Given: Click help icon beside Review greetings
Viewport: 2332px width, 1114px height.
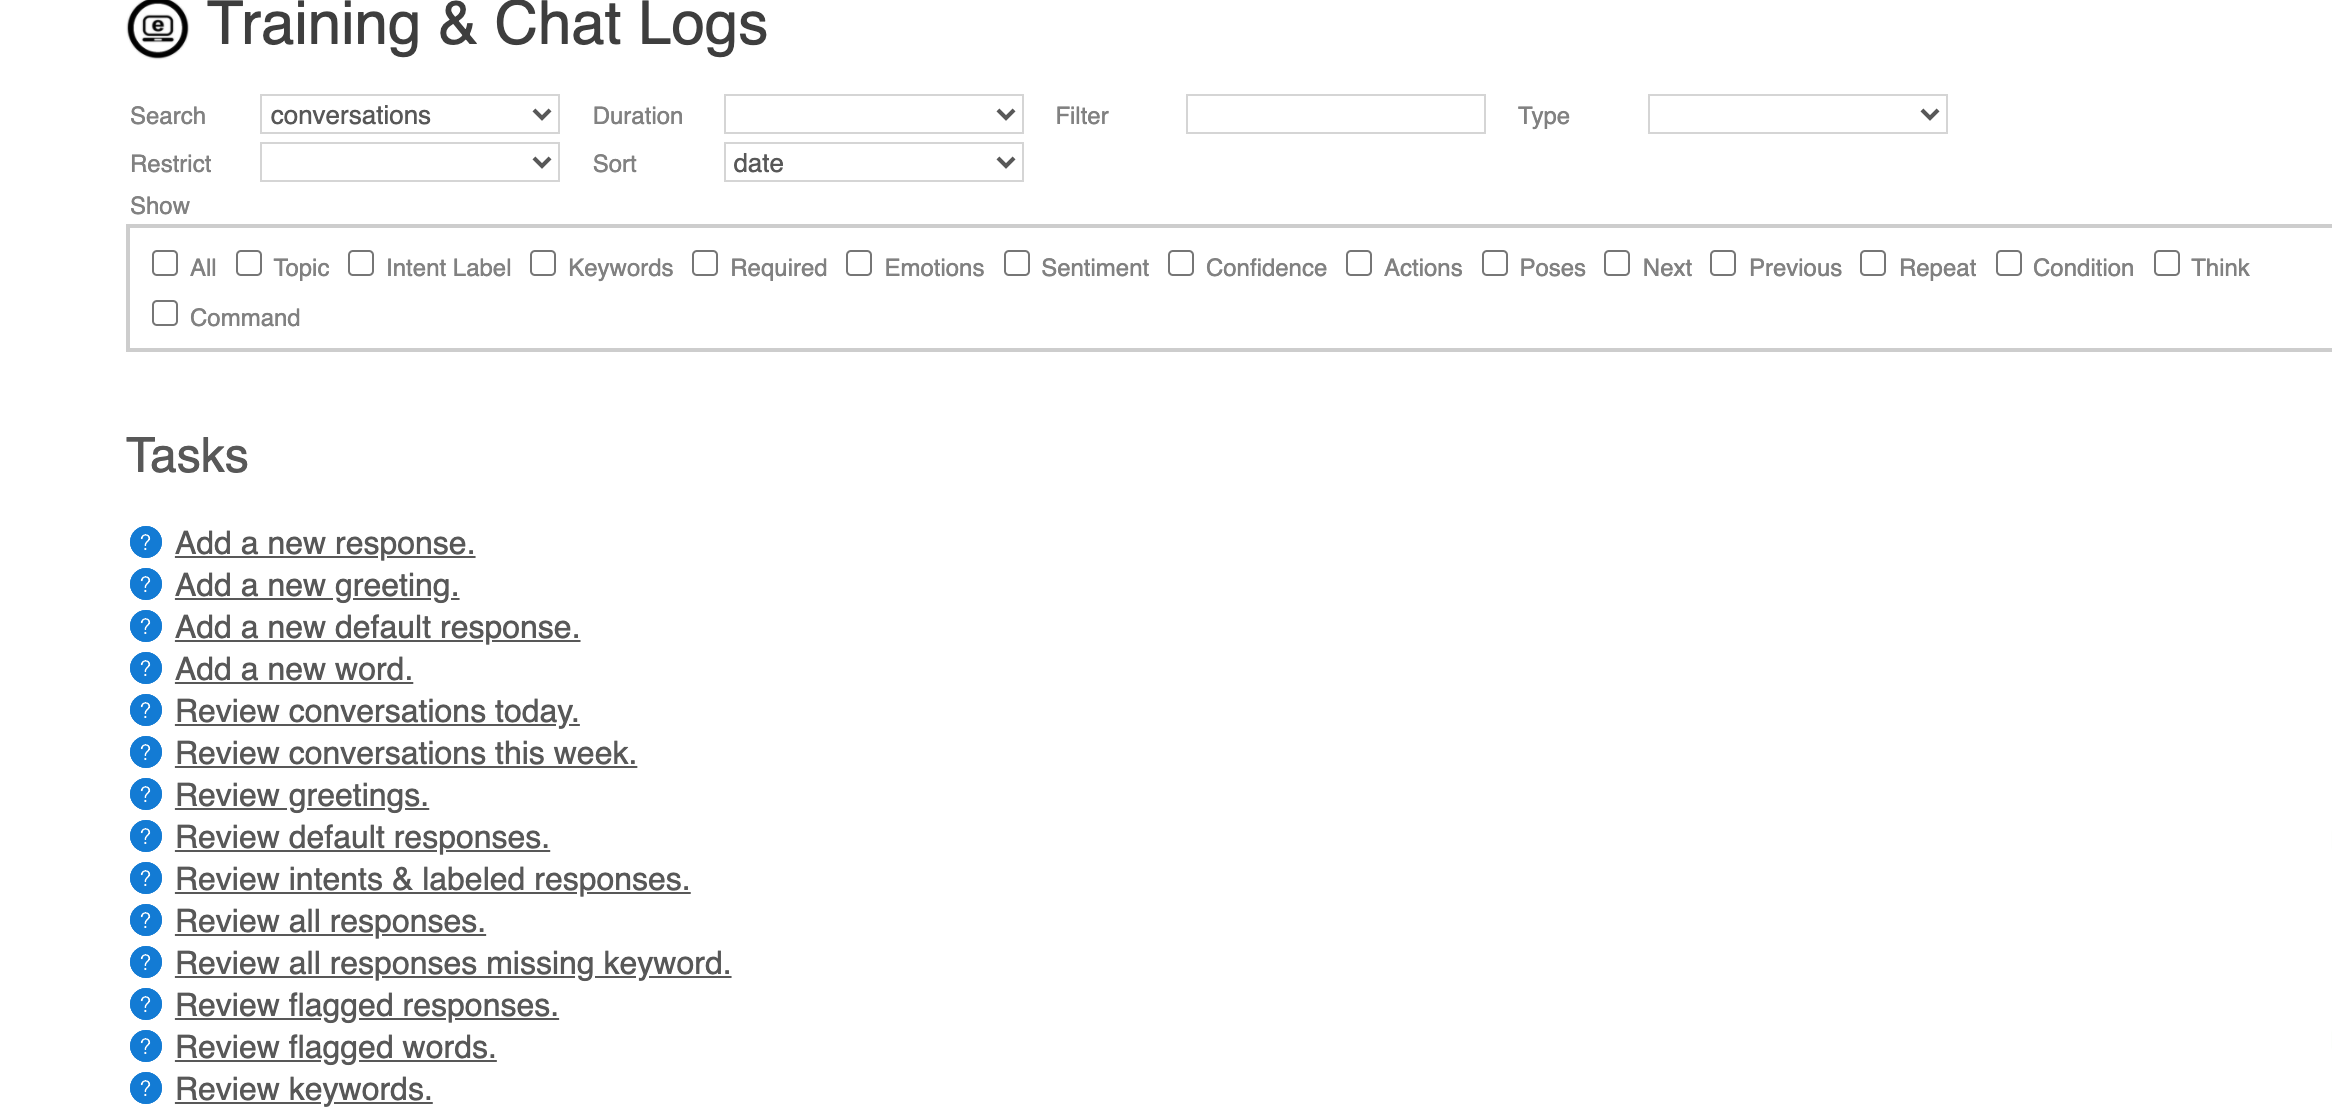Looking at the screenshot, I should click(x=146, y=794).
